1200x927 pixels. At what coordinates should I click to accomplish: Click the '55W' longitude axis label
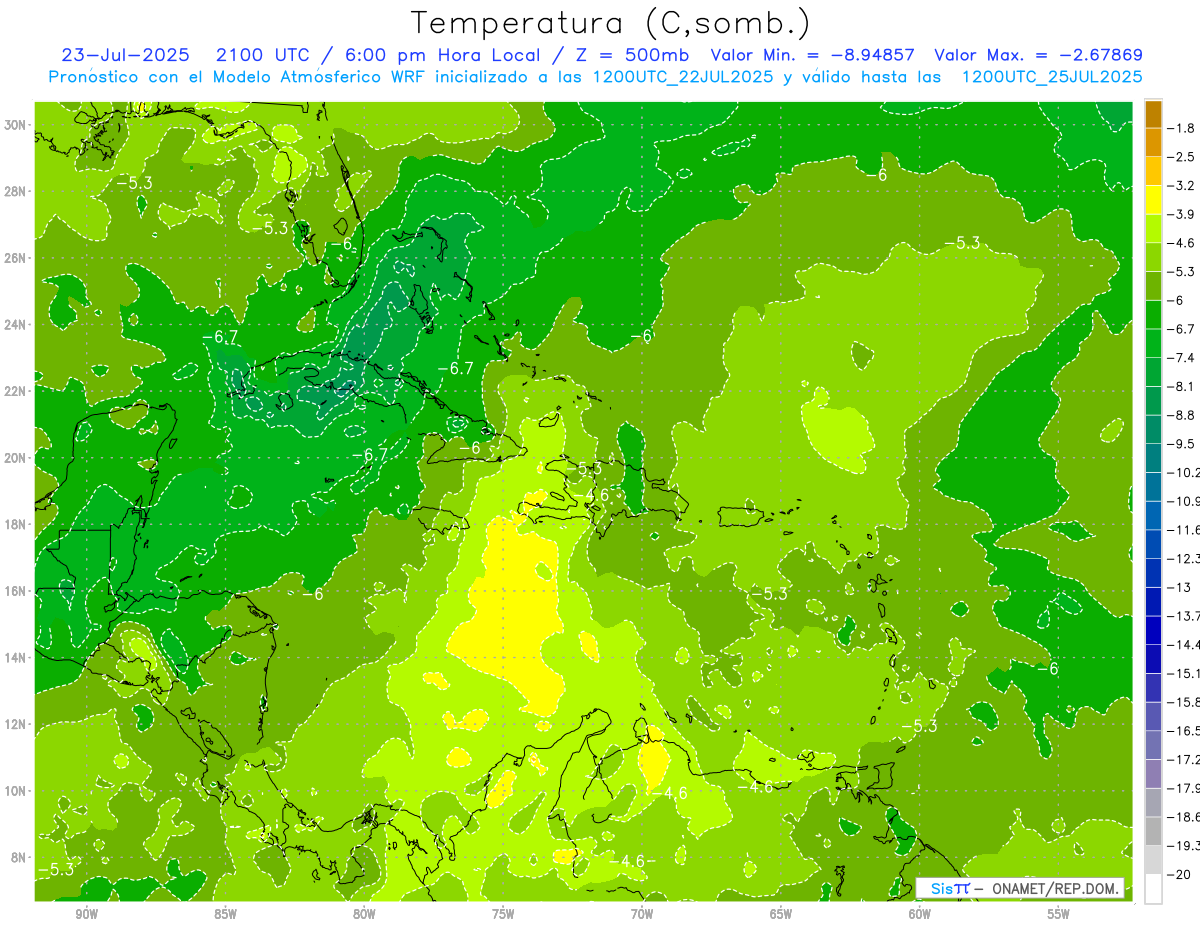1059,915
